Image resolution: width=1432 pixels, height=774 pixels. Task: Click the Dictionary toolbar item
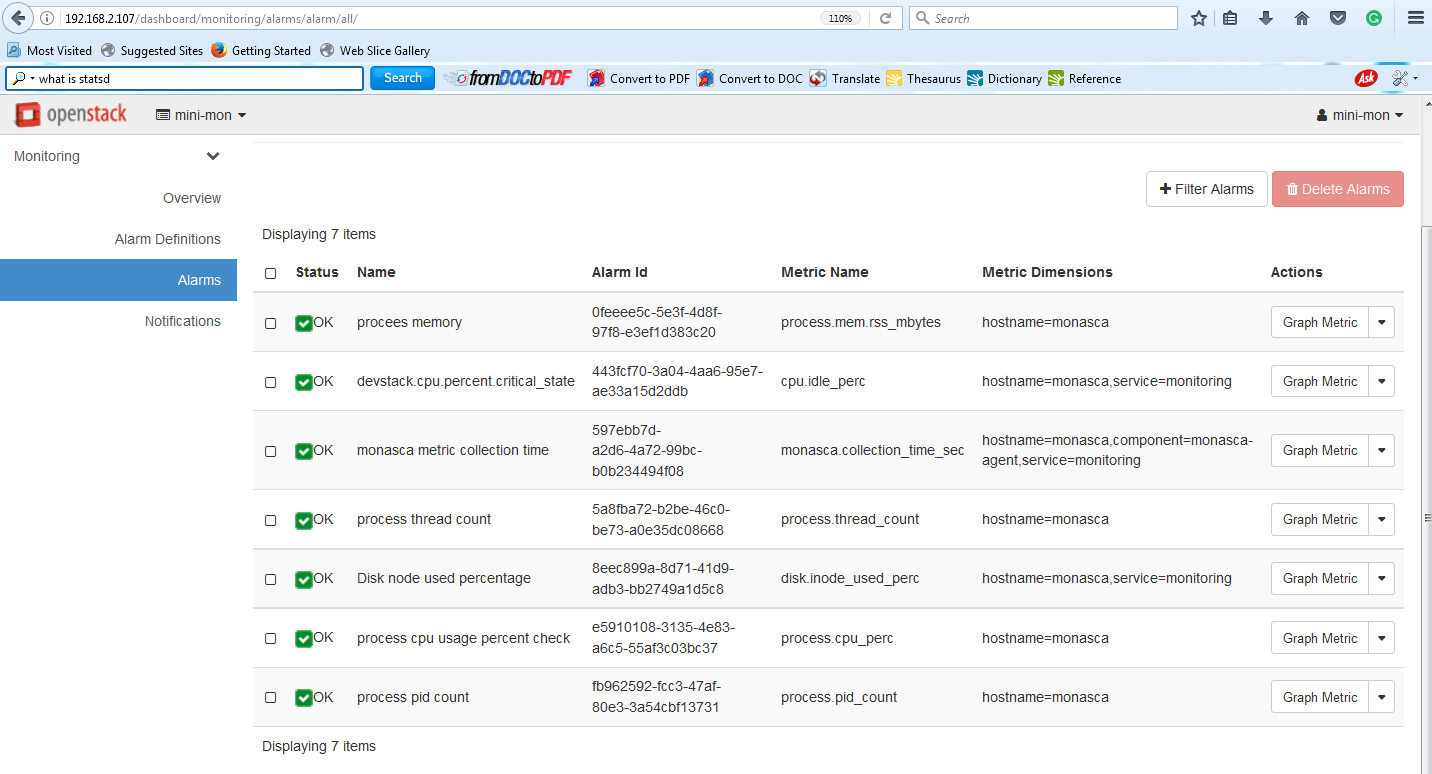coord(1004,78)
